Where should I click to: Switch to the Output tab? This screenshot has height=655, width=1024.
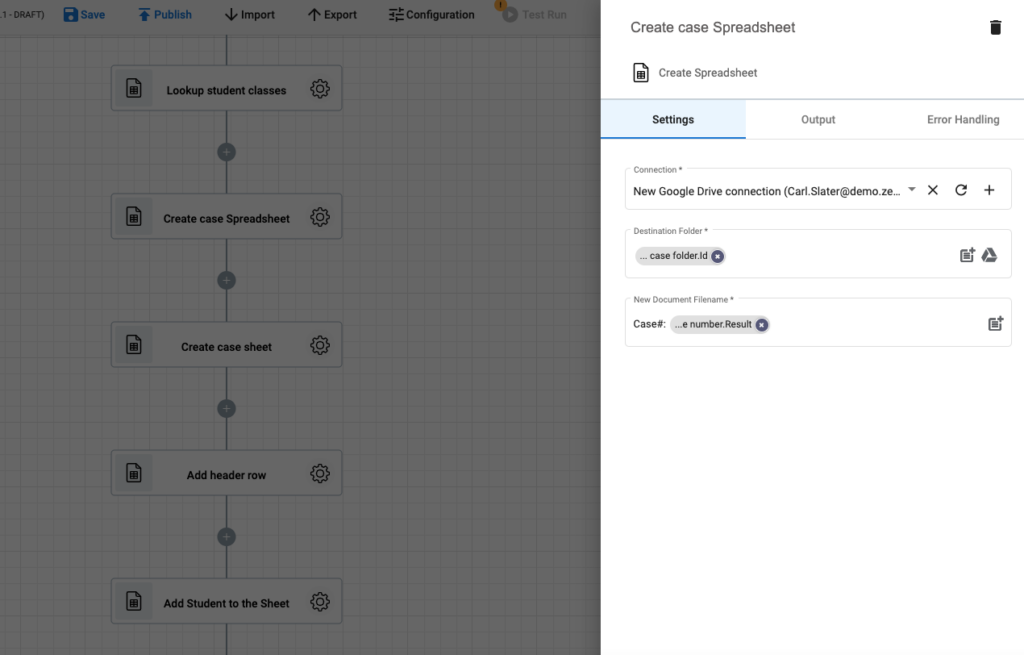pyautogui.click(x=818, y=120)
